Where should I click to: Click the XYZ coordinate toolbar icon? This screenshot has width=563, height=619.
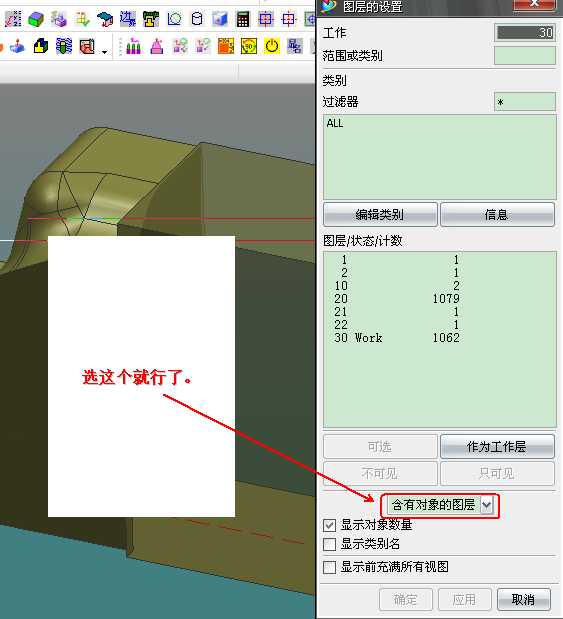tap(13, 19)
